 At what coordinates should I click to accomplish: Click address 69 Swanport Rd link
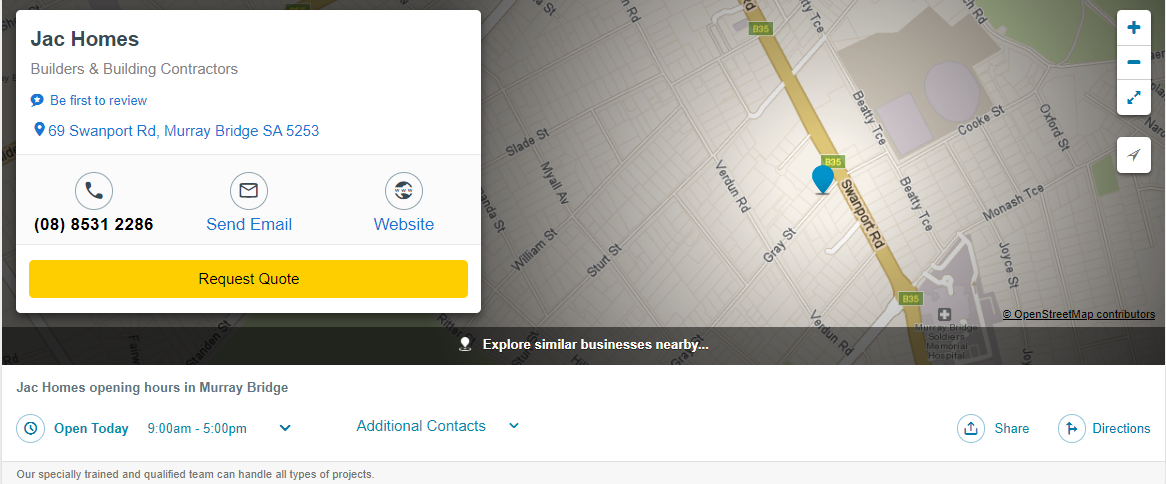(x=184, y=131)
